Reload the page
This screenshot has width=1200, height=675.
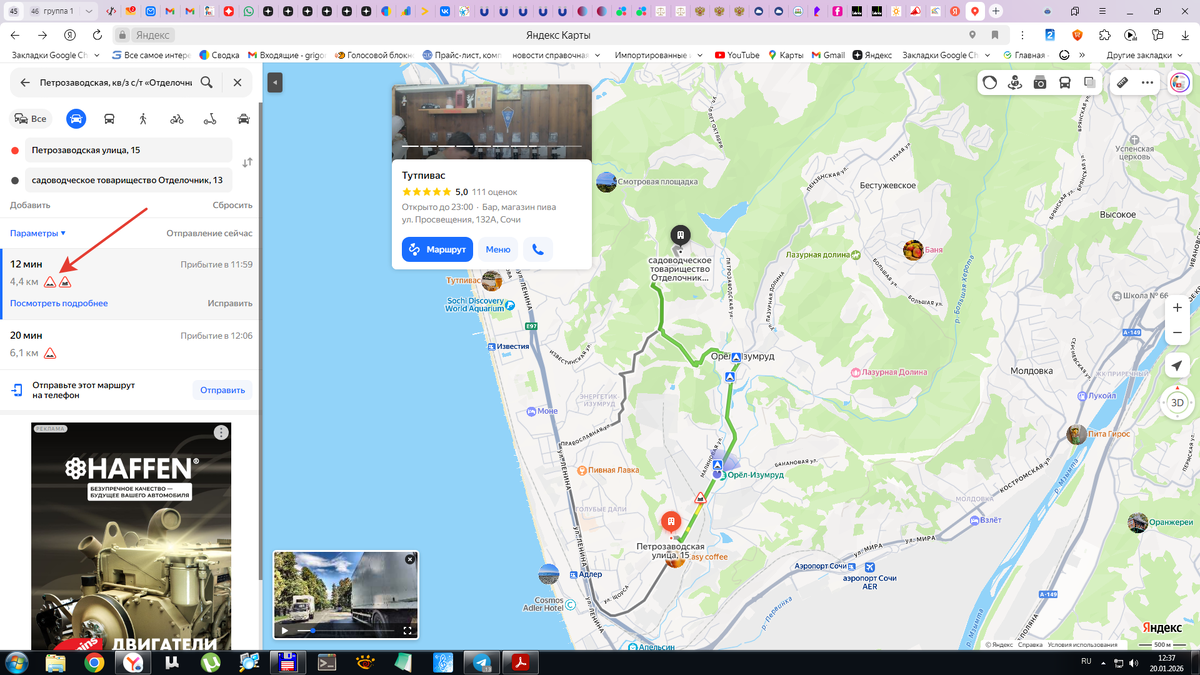pyautogui.click(x=96, y=35)
